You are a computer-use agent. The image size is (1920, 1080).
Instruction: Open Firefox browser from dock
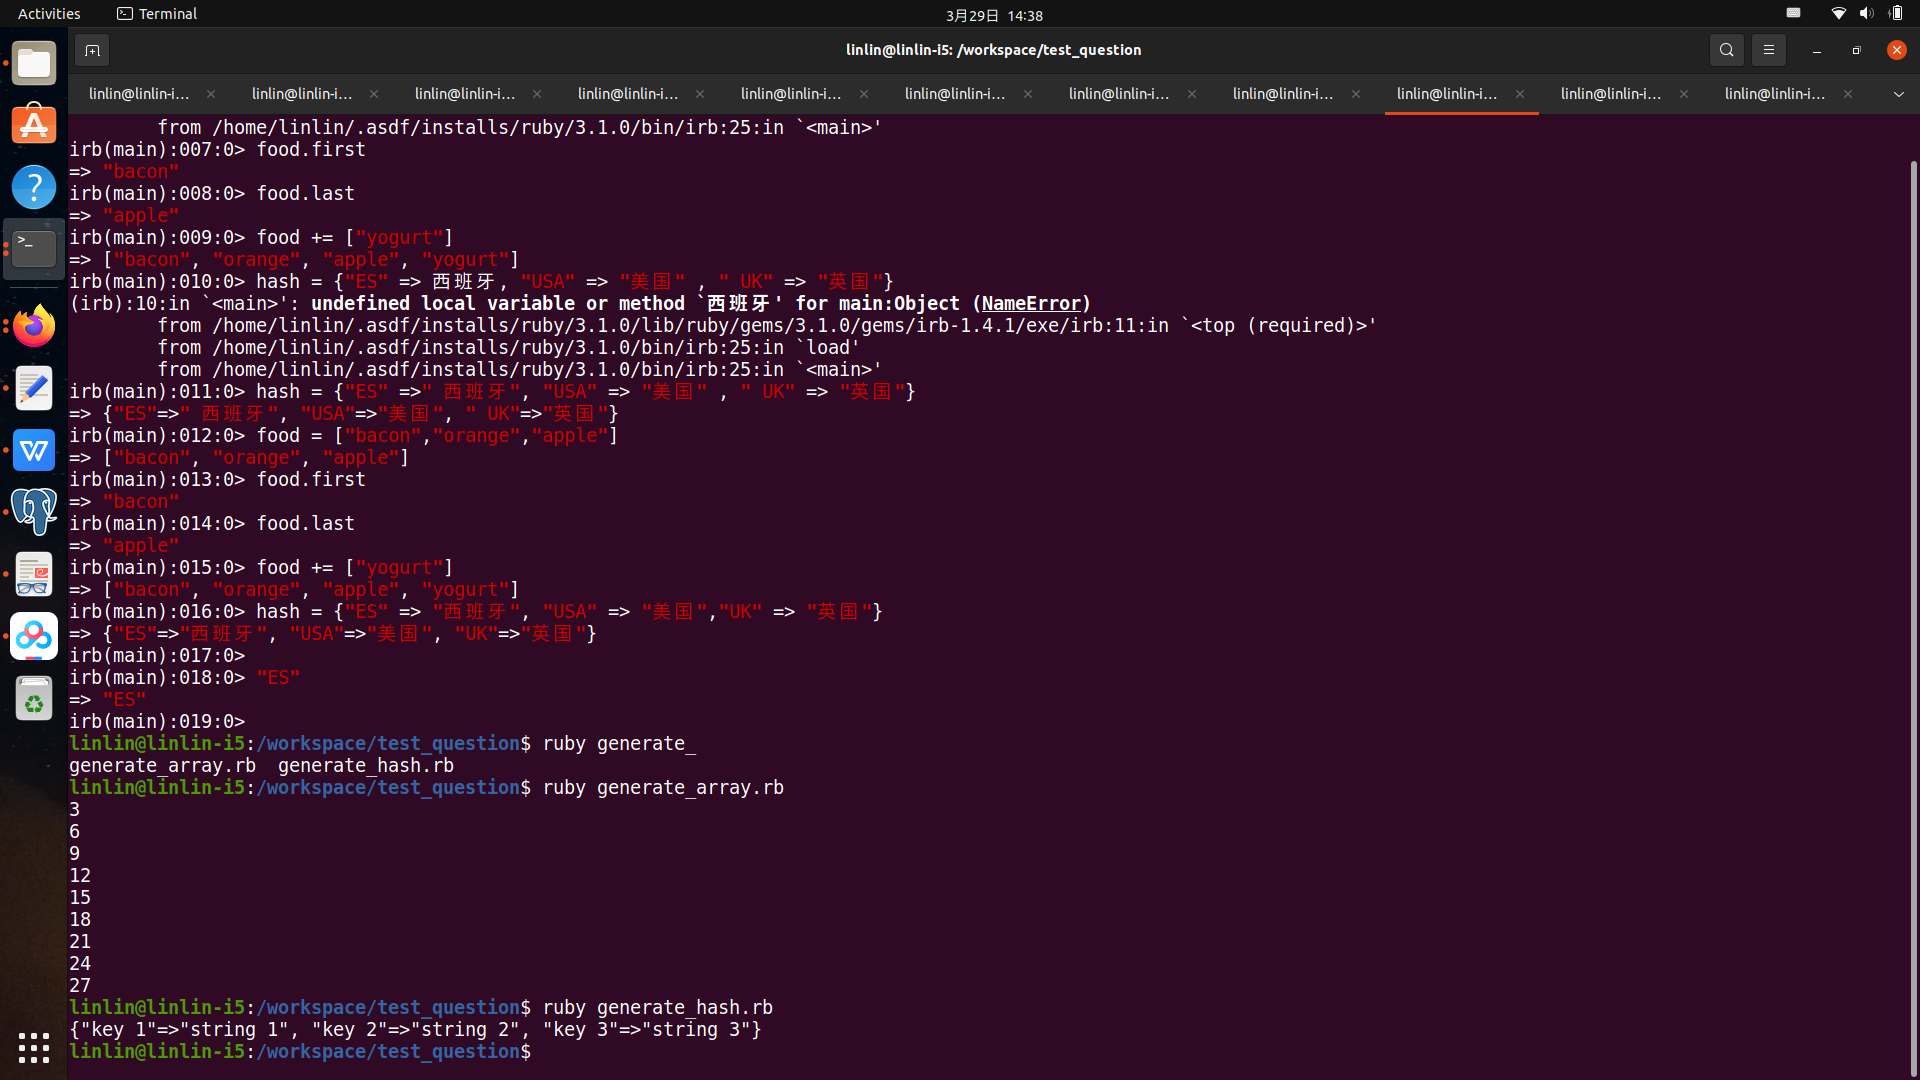coord(34,326)
